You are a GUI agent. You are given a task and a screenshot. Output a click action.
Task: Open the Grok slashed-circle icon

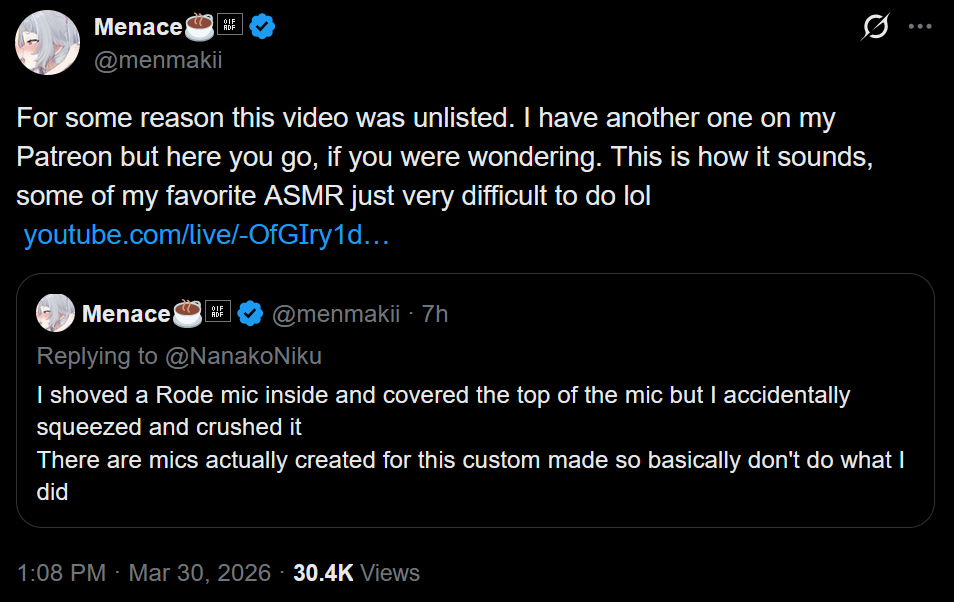coord(875,28)
